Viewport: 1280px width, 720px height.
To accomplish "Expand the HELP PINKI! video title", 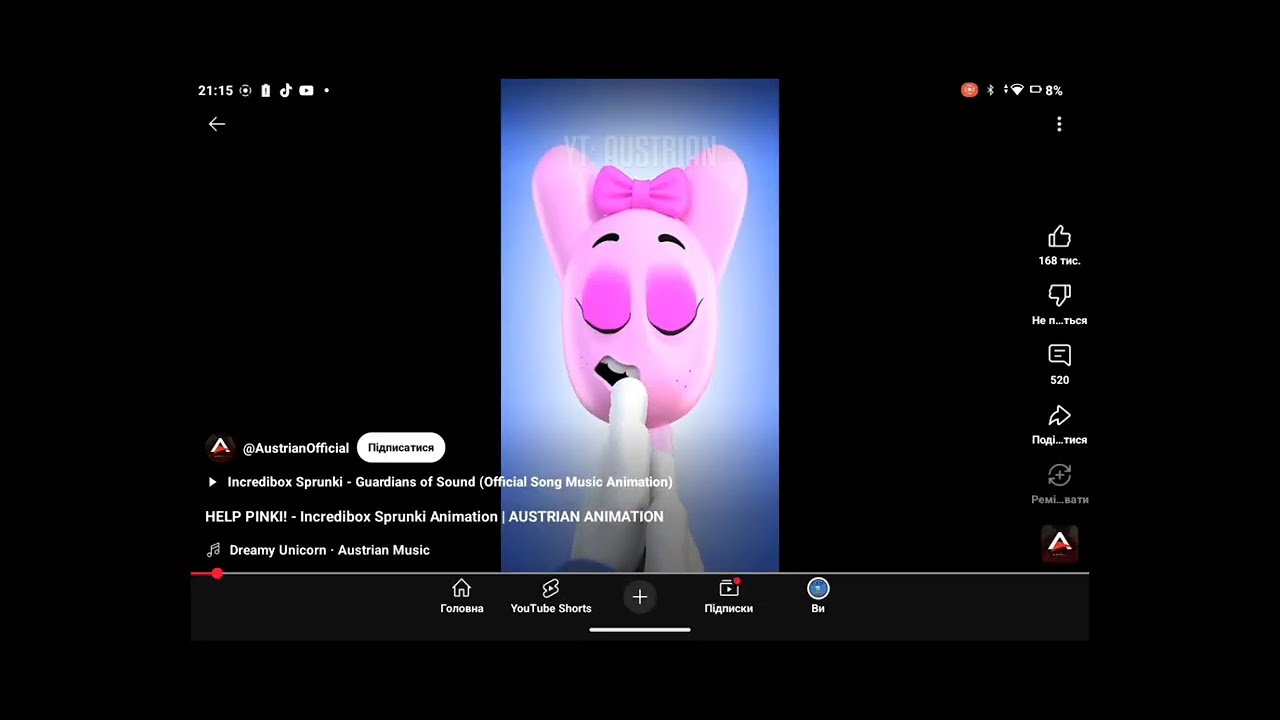I will click(434, 517).
